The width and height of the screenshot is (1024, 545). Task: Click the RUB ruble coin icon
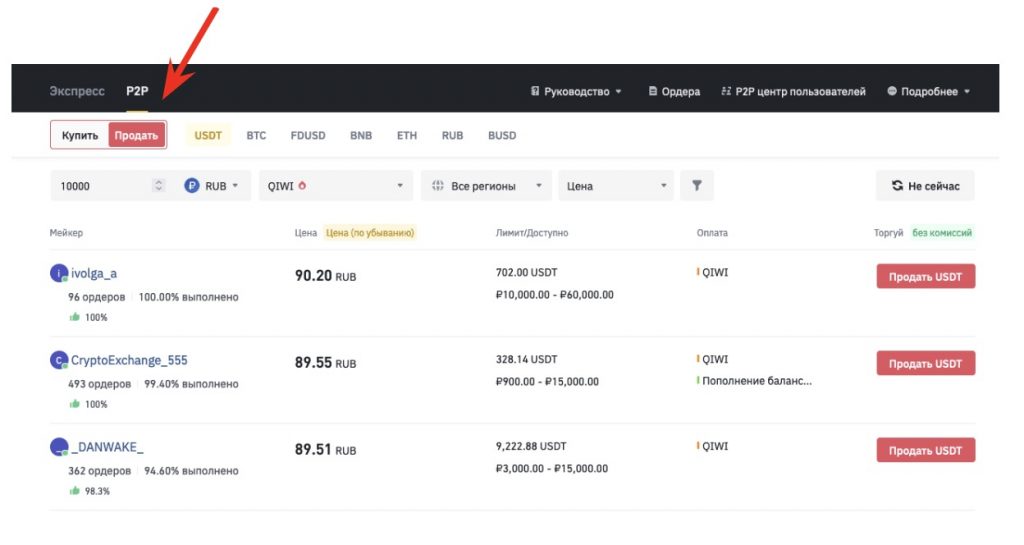[191, 186]
